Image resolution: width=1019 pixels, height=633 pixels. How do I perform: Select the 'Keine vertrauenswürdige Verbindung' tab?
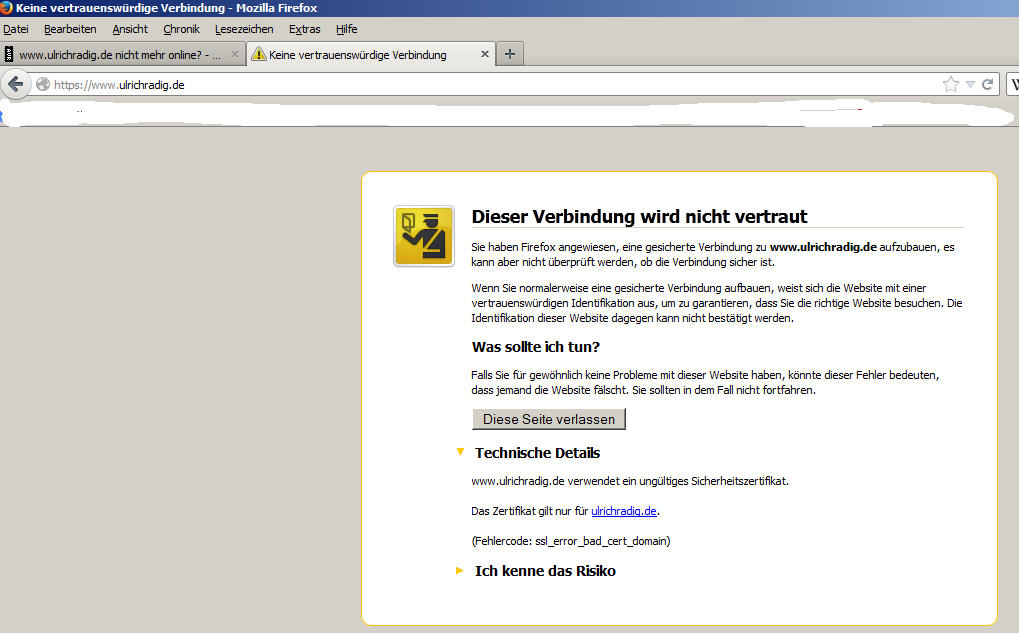[370, 55]
